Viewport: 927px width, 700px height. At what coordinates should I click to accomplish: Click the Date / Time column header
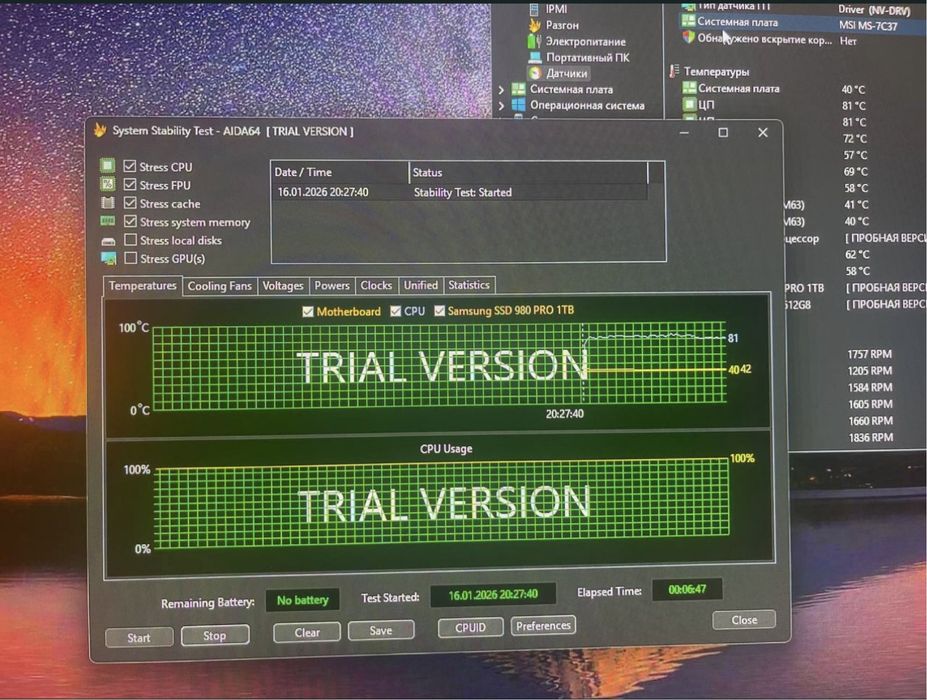click(340, 172)
